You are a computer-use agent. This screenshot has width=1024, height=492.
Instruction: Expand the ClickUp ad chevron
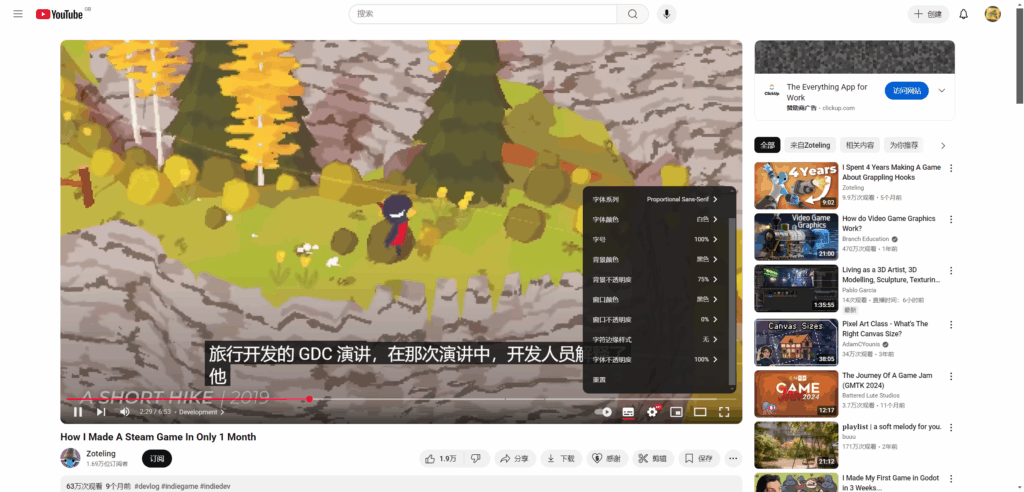942,91
